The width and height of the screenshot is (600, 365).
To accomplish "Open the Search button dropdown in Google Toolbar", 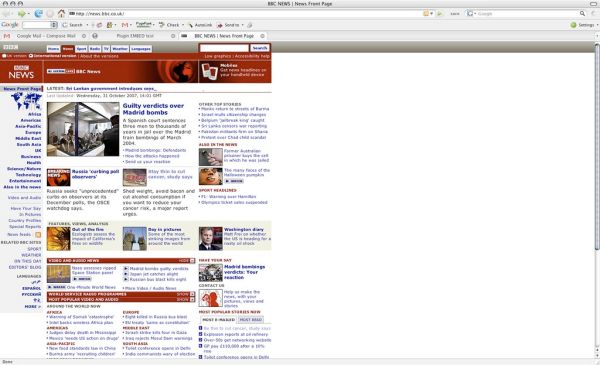I will click(87, 25).
